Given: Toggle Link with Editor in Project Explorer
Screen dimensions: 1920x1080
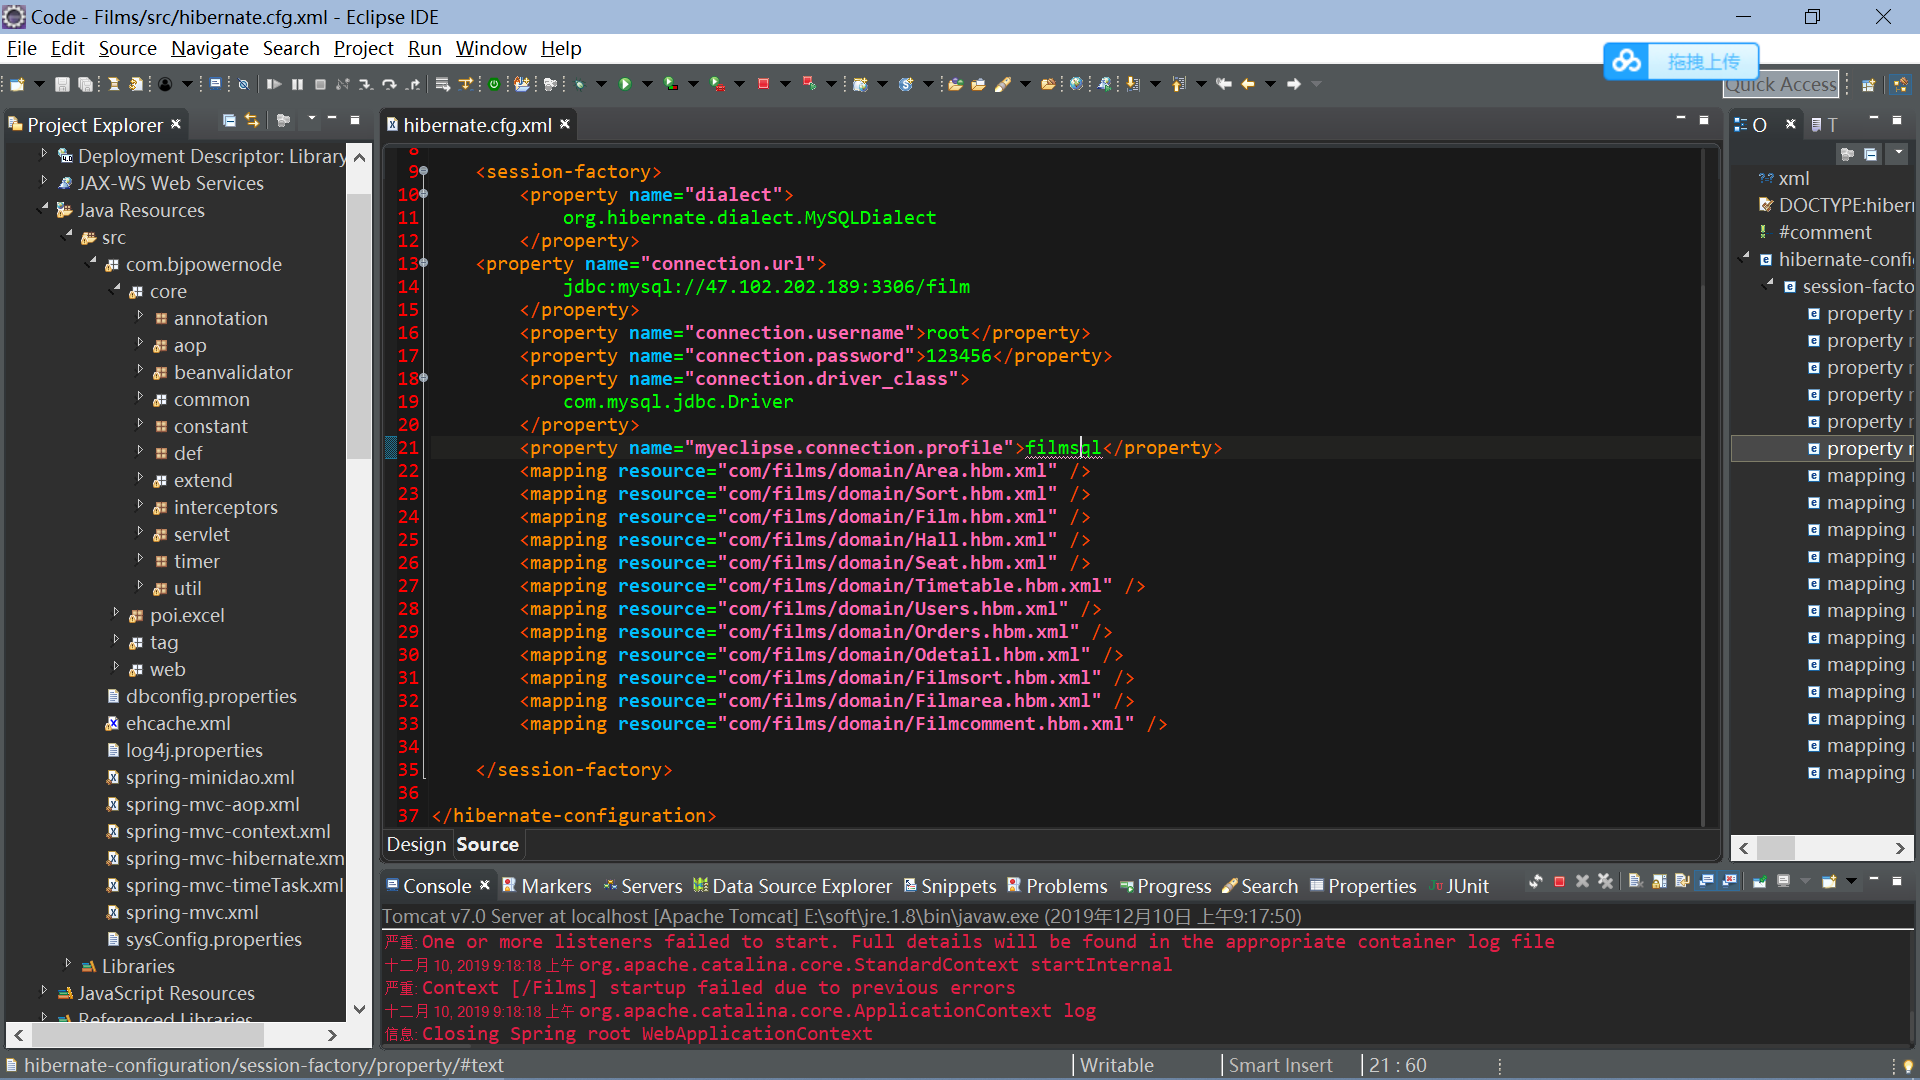Looking at the screenshot, I should [x=252, y=121].
